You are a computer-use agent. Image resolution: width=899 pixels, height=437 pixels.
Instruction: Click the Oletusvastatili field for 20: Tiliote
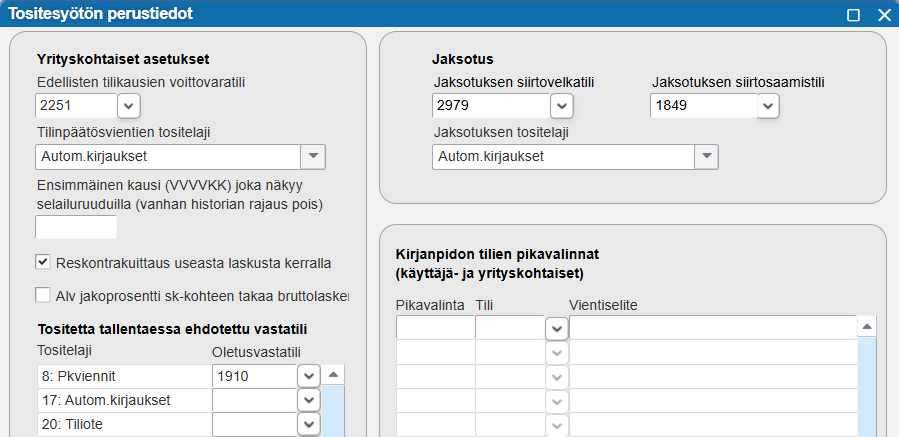pos(254,424)
